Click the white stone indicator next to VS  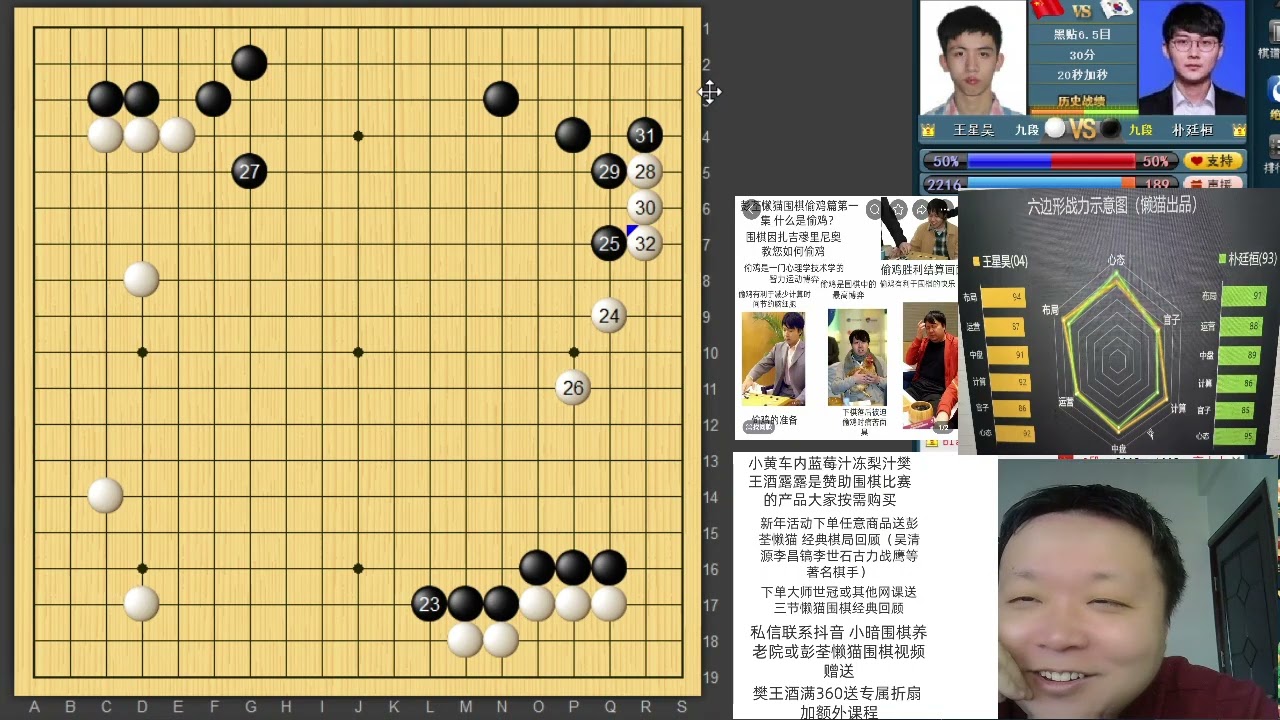click(1055, 128)
